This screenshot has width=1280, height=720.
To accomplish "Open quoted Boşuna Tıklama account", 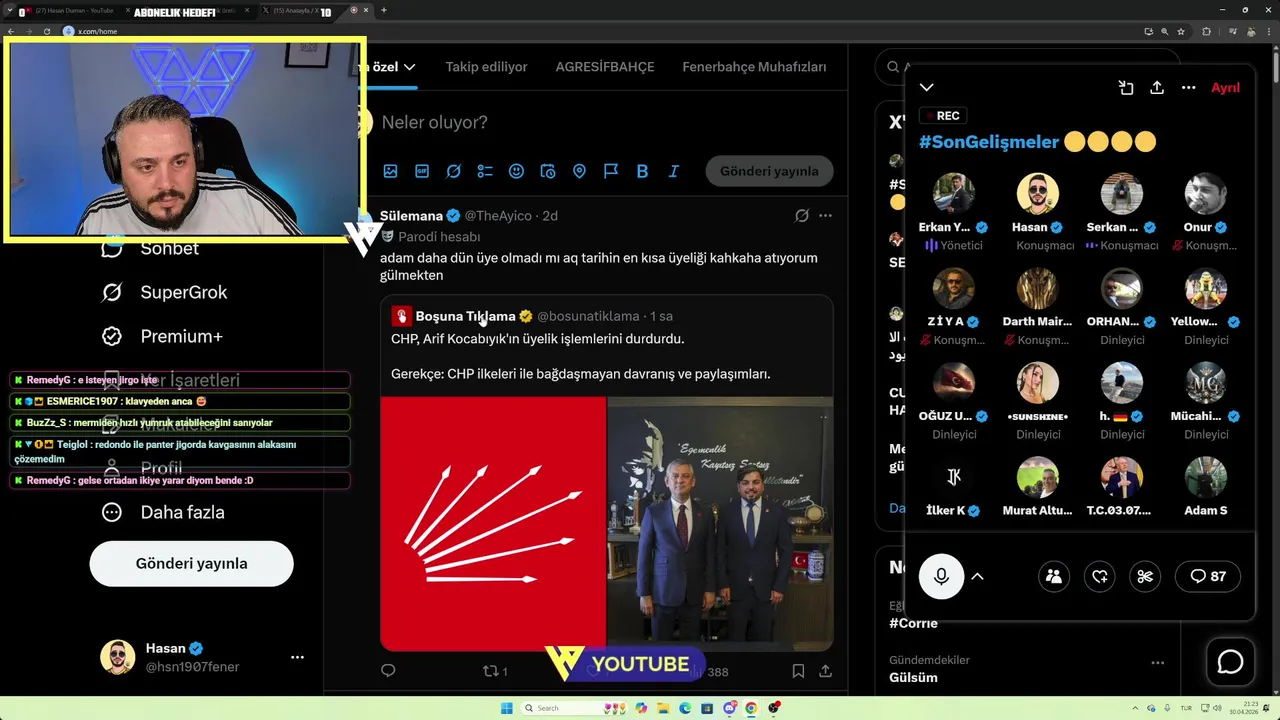I will tap(465, 316).
